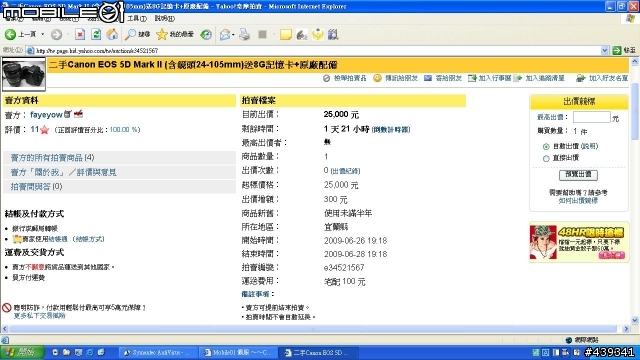Open the Back button history dropdown arrow

42,35
